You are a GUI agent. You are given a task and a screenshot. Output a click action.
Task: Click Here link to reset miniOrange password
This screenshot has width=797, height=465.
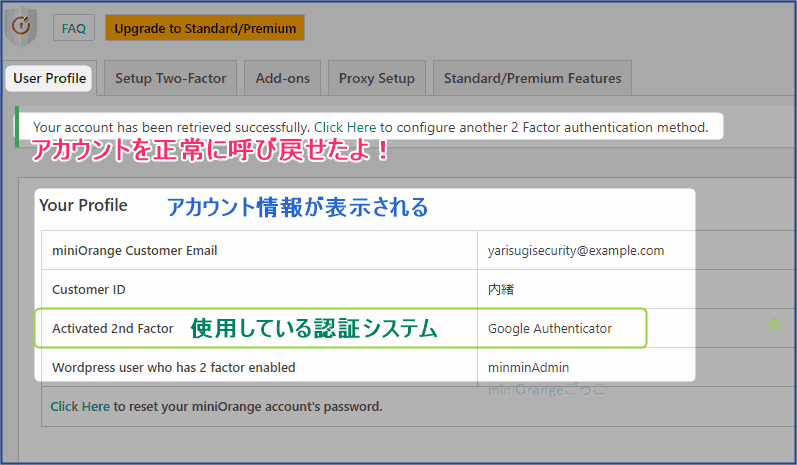pos(80,407)
